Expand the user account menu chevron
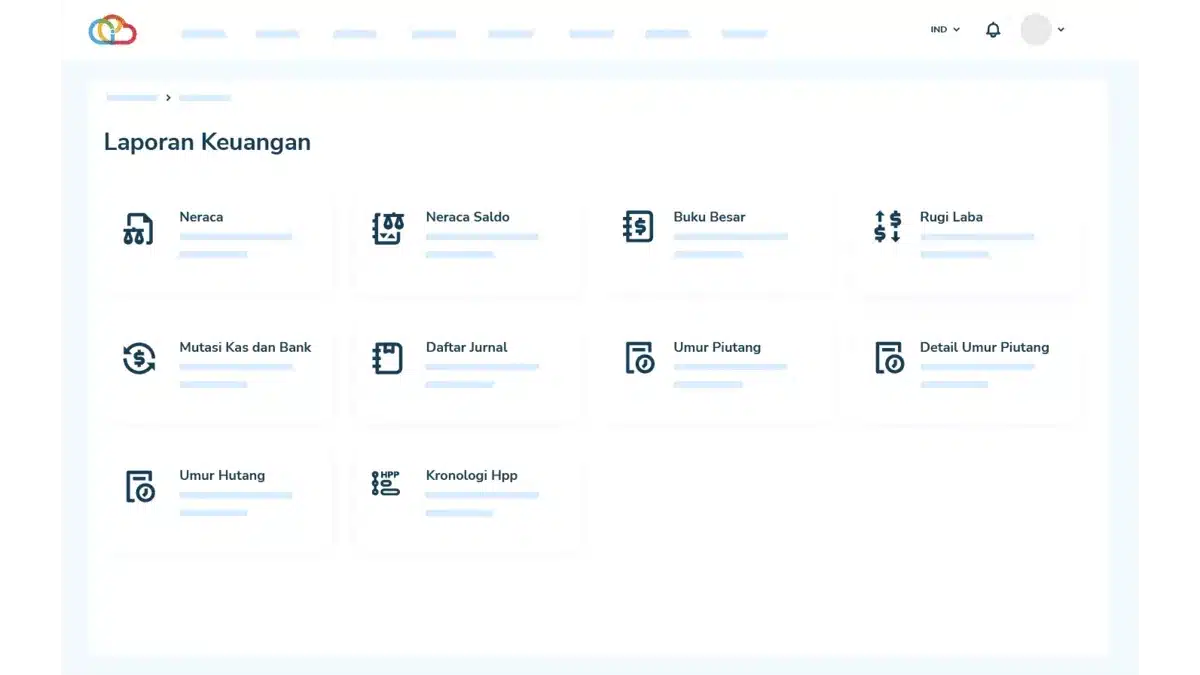 click(x=1061, y=30)
